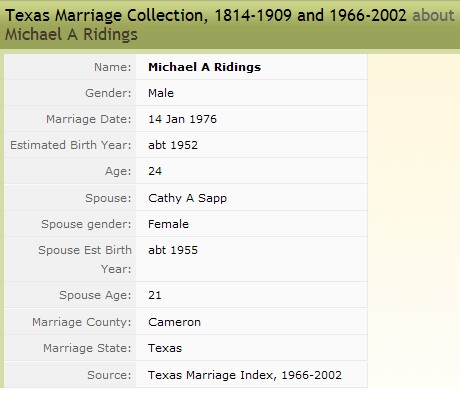Click the Marriage County: field label

[x=82, y=322]
